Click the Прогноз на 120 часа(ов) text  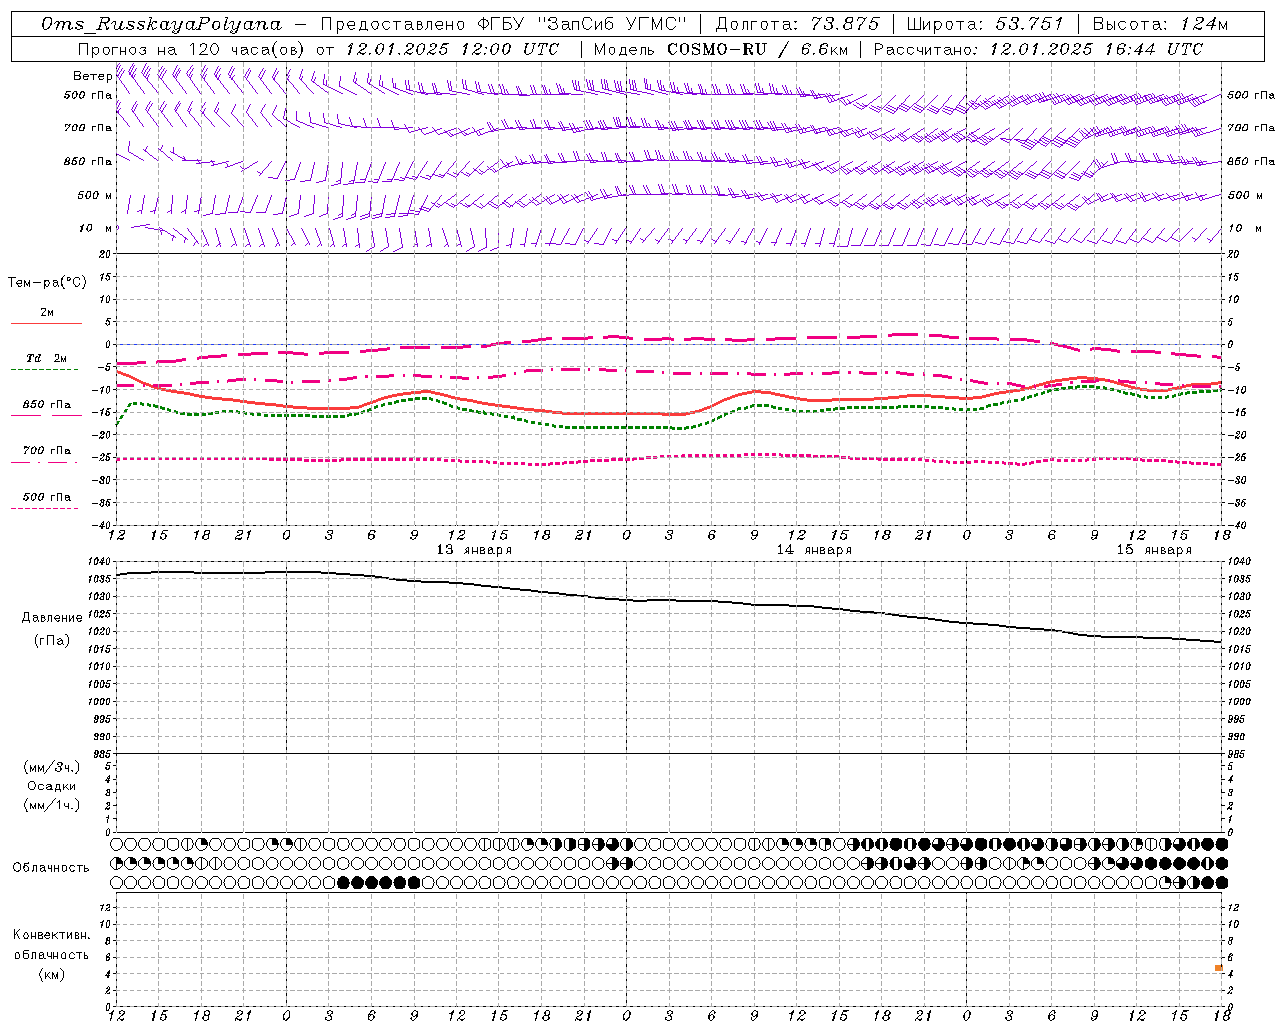[x=192, y=49]
